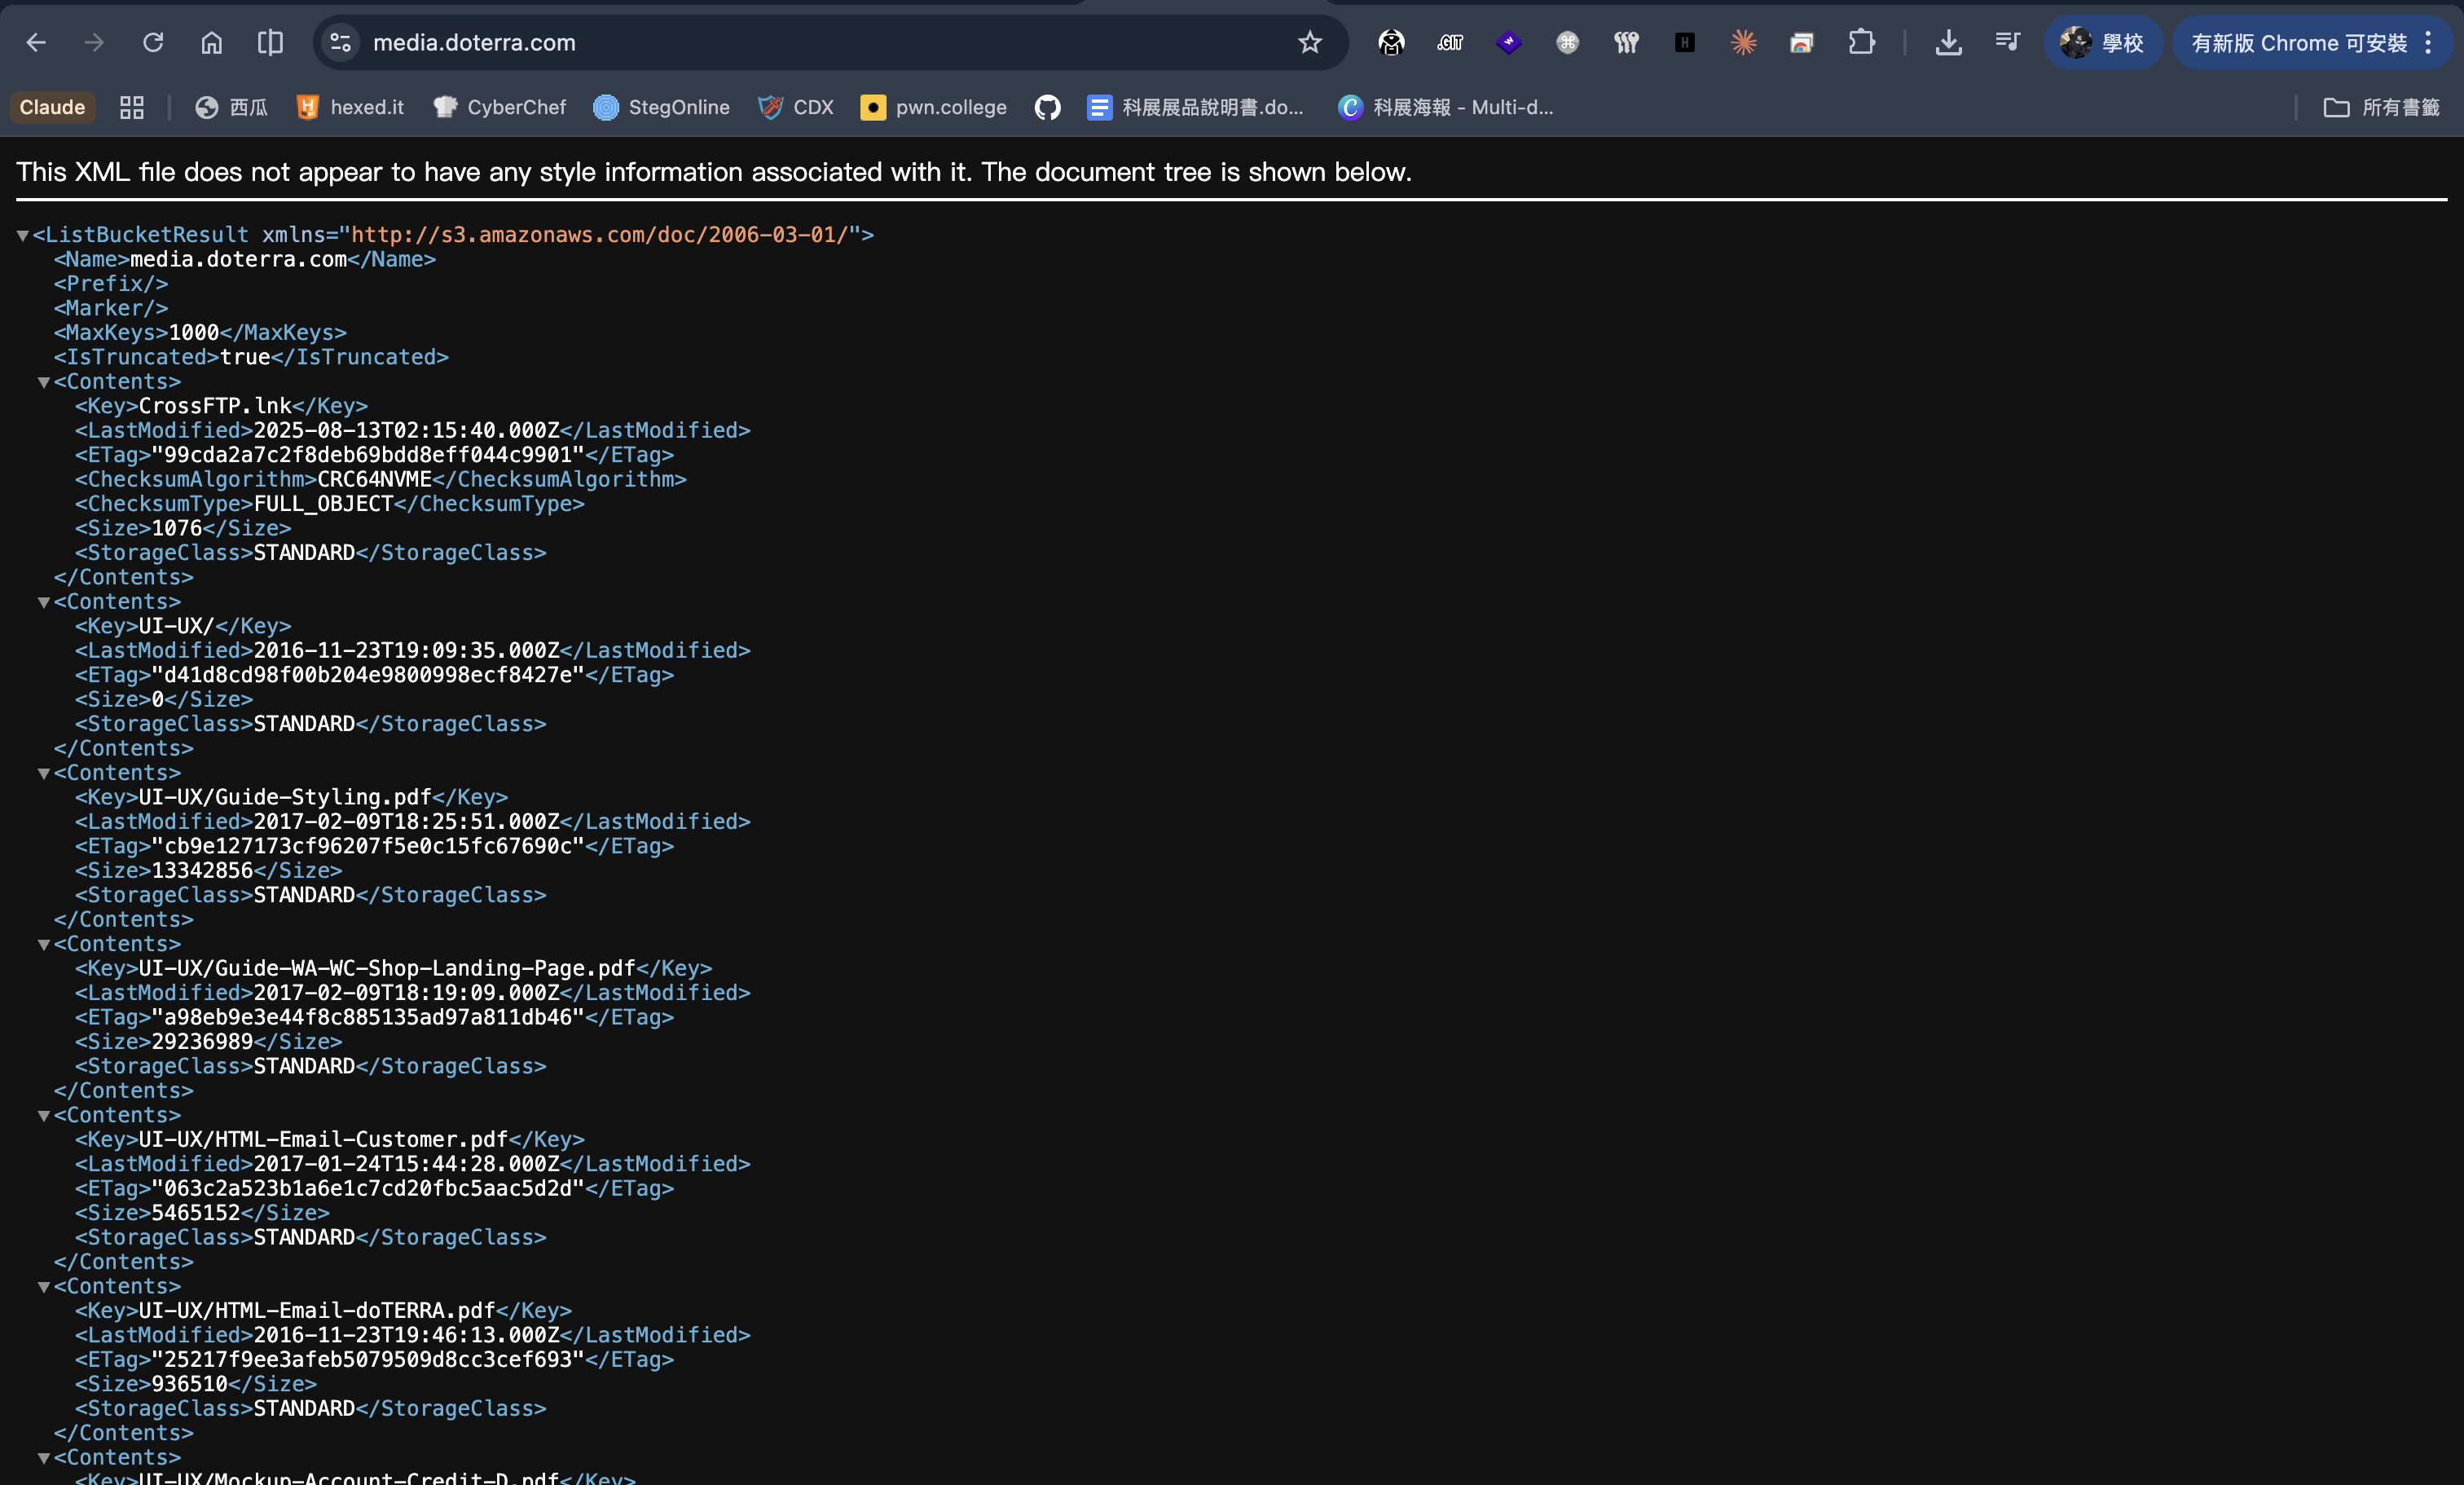2464x1485 pixels.
Task: Open the 學校 profile switcher
Action: 2102,43
